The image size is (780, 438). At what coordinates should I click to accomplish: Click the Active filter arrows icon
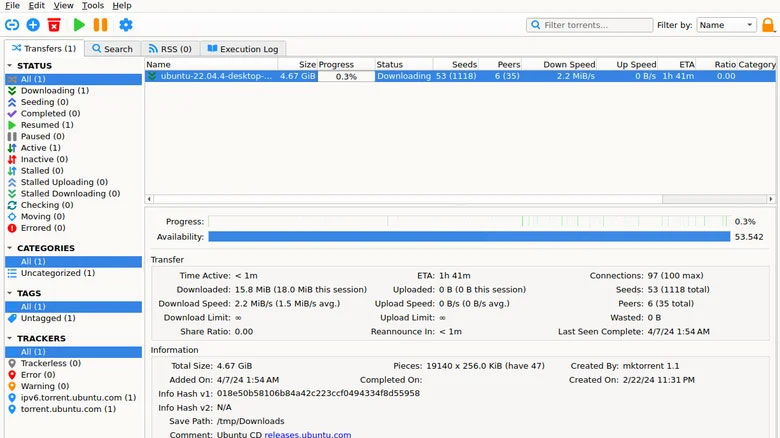[12, 148]
